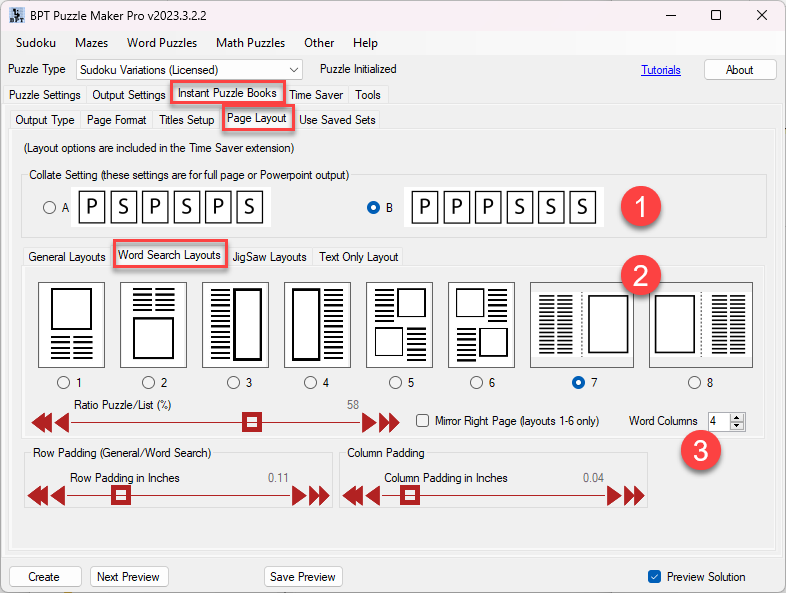Click double left arrow on Ratio Puzzle/List slider
The image size is (786, 593).
pyautogui.click(x=42, y=422)
